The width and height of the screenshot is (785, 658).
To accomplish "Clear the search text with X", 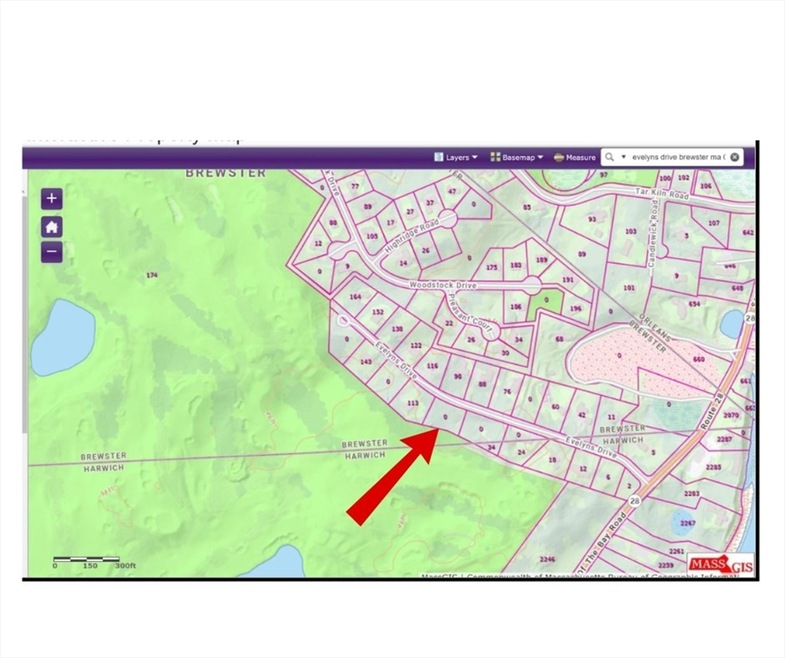I will click(x=734, y=157).
